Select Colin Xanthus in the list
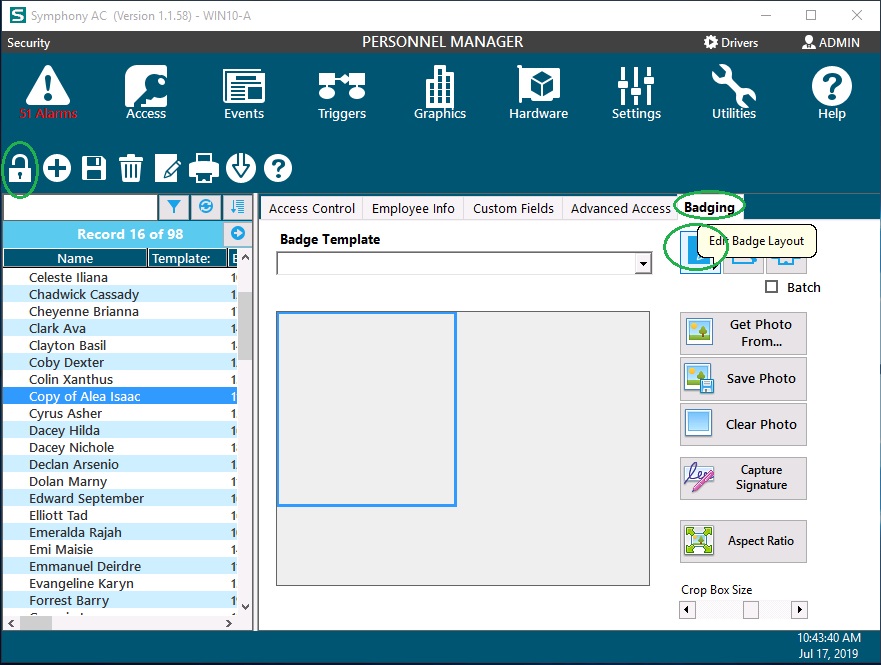Image resolution: width=881 pixels, height=665 pixels. (120, 379)
